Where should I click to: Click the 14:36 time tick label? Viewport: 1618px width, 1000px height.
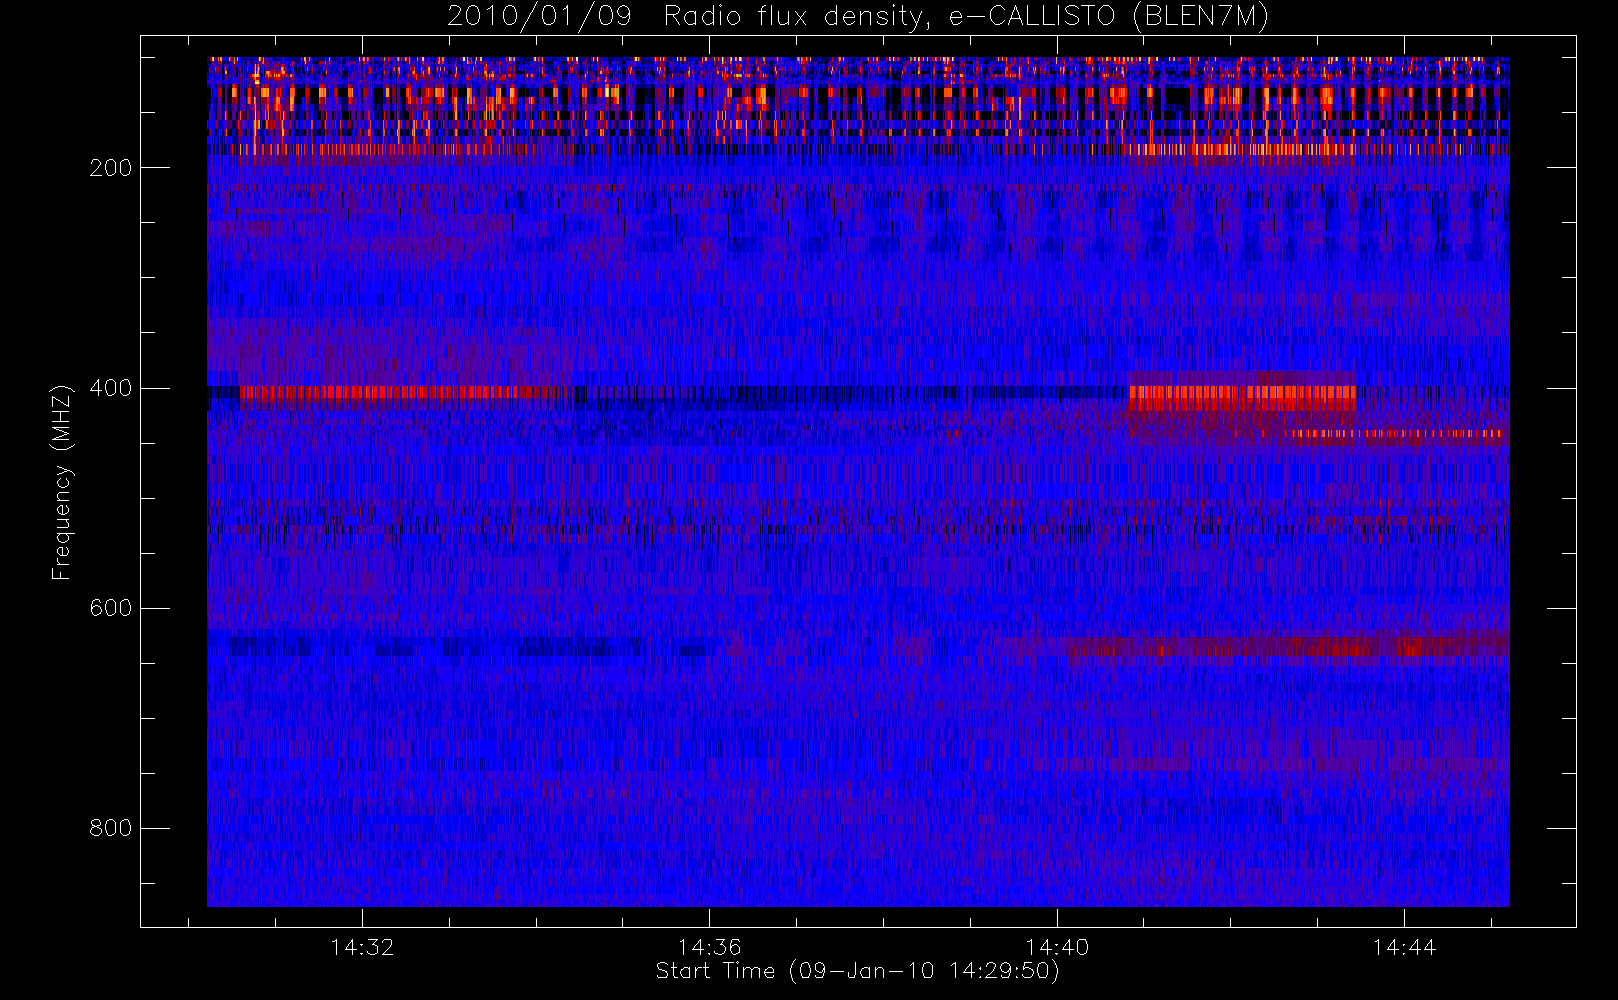click(709, 947)
